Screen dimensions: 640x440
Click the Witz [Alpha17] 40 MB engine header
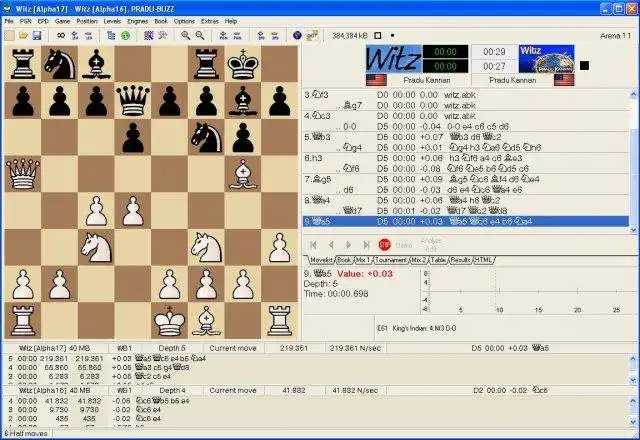55,348
